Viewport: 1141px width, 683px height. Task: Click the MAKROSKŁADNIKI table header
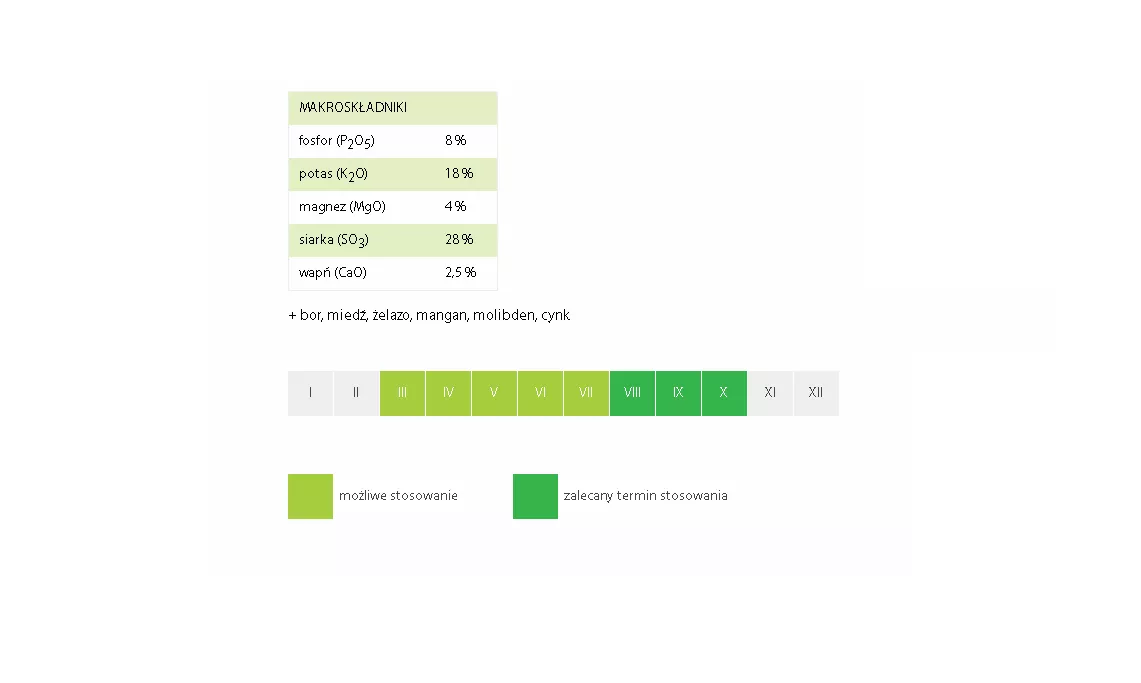click(x=392, y=108)
